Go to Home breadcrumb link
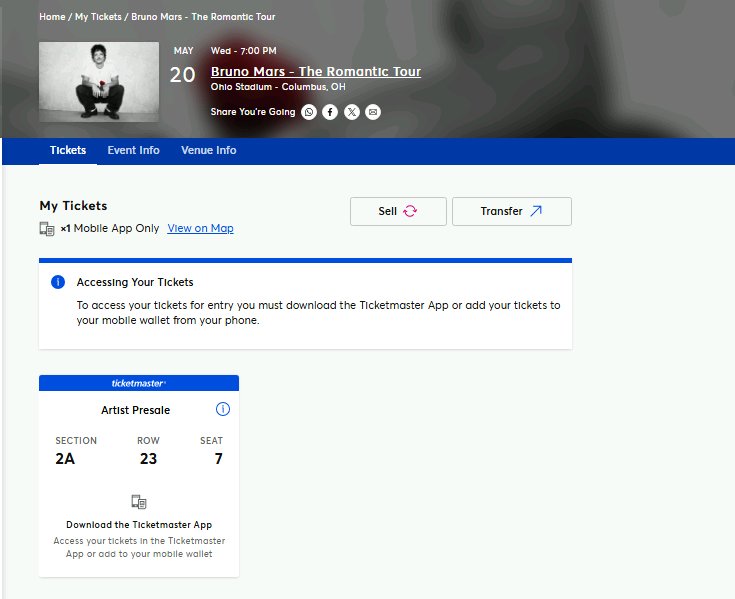This screenshot has width=735, height=599. click(x=52, y=17)
